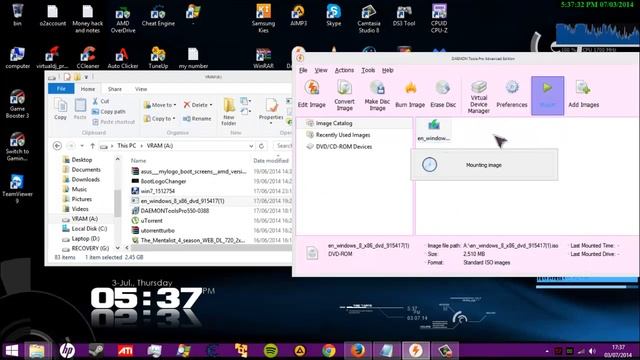640x360 pixels.
Task: Open Move to dropdown in Explorer
Action: [160, 105]
